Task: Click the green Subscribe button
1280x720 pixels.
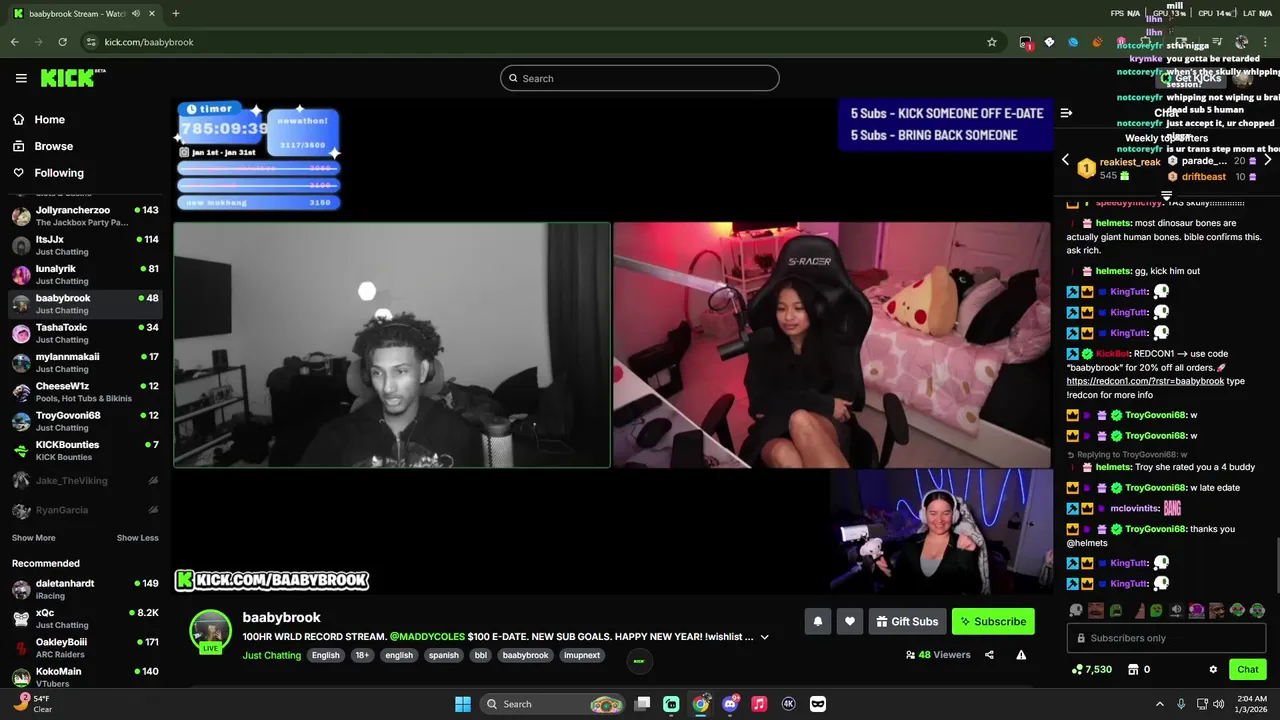Action: (x=993, y=621)
